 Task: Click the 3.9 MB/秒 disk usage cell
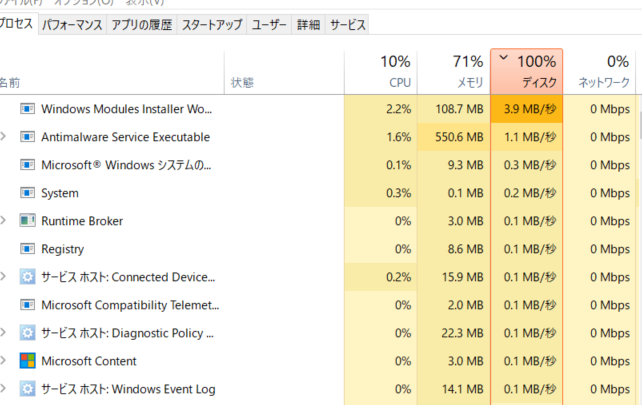point(527,109)
